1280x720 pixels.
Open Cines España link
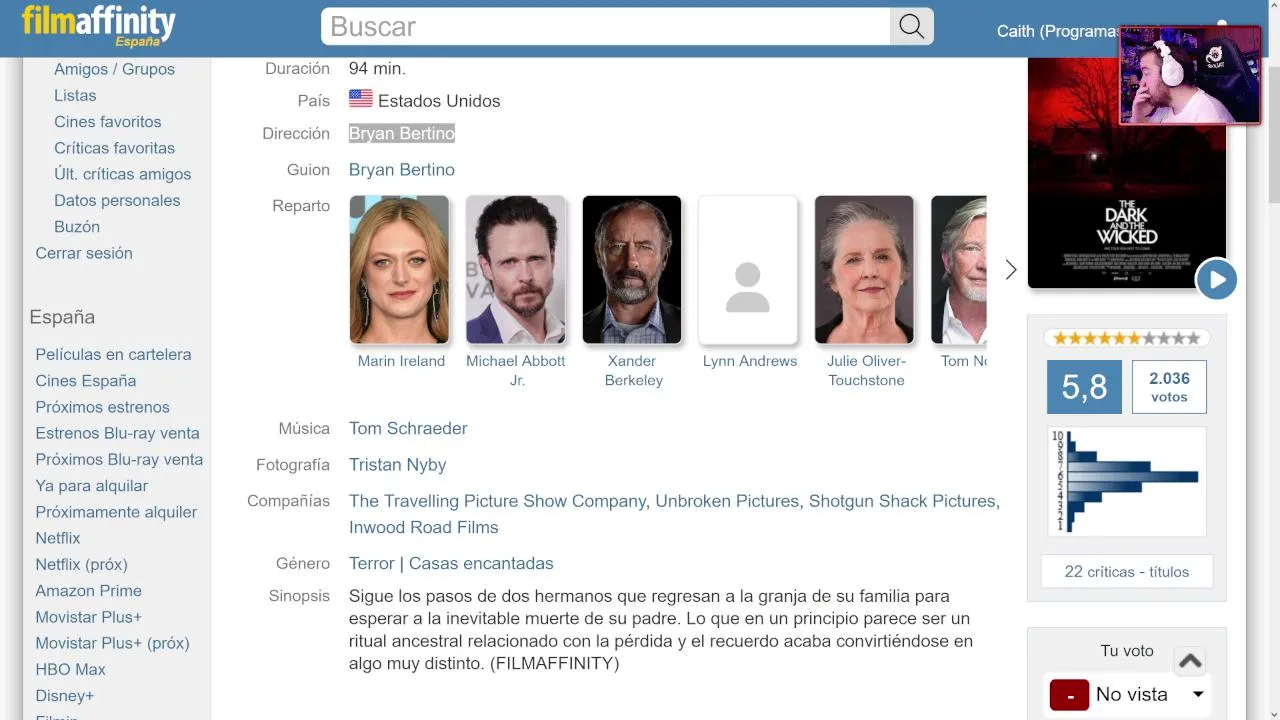click(85, 380)
